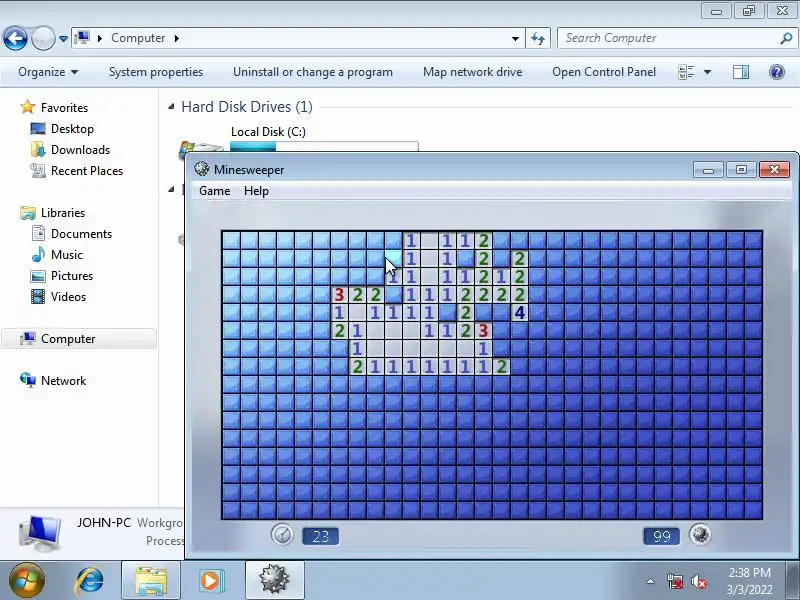The image size is (800, 600).
Task: Click the muted volume tray icon
Action: (698, 581)
